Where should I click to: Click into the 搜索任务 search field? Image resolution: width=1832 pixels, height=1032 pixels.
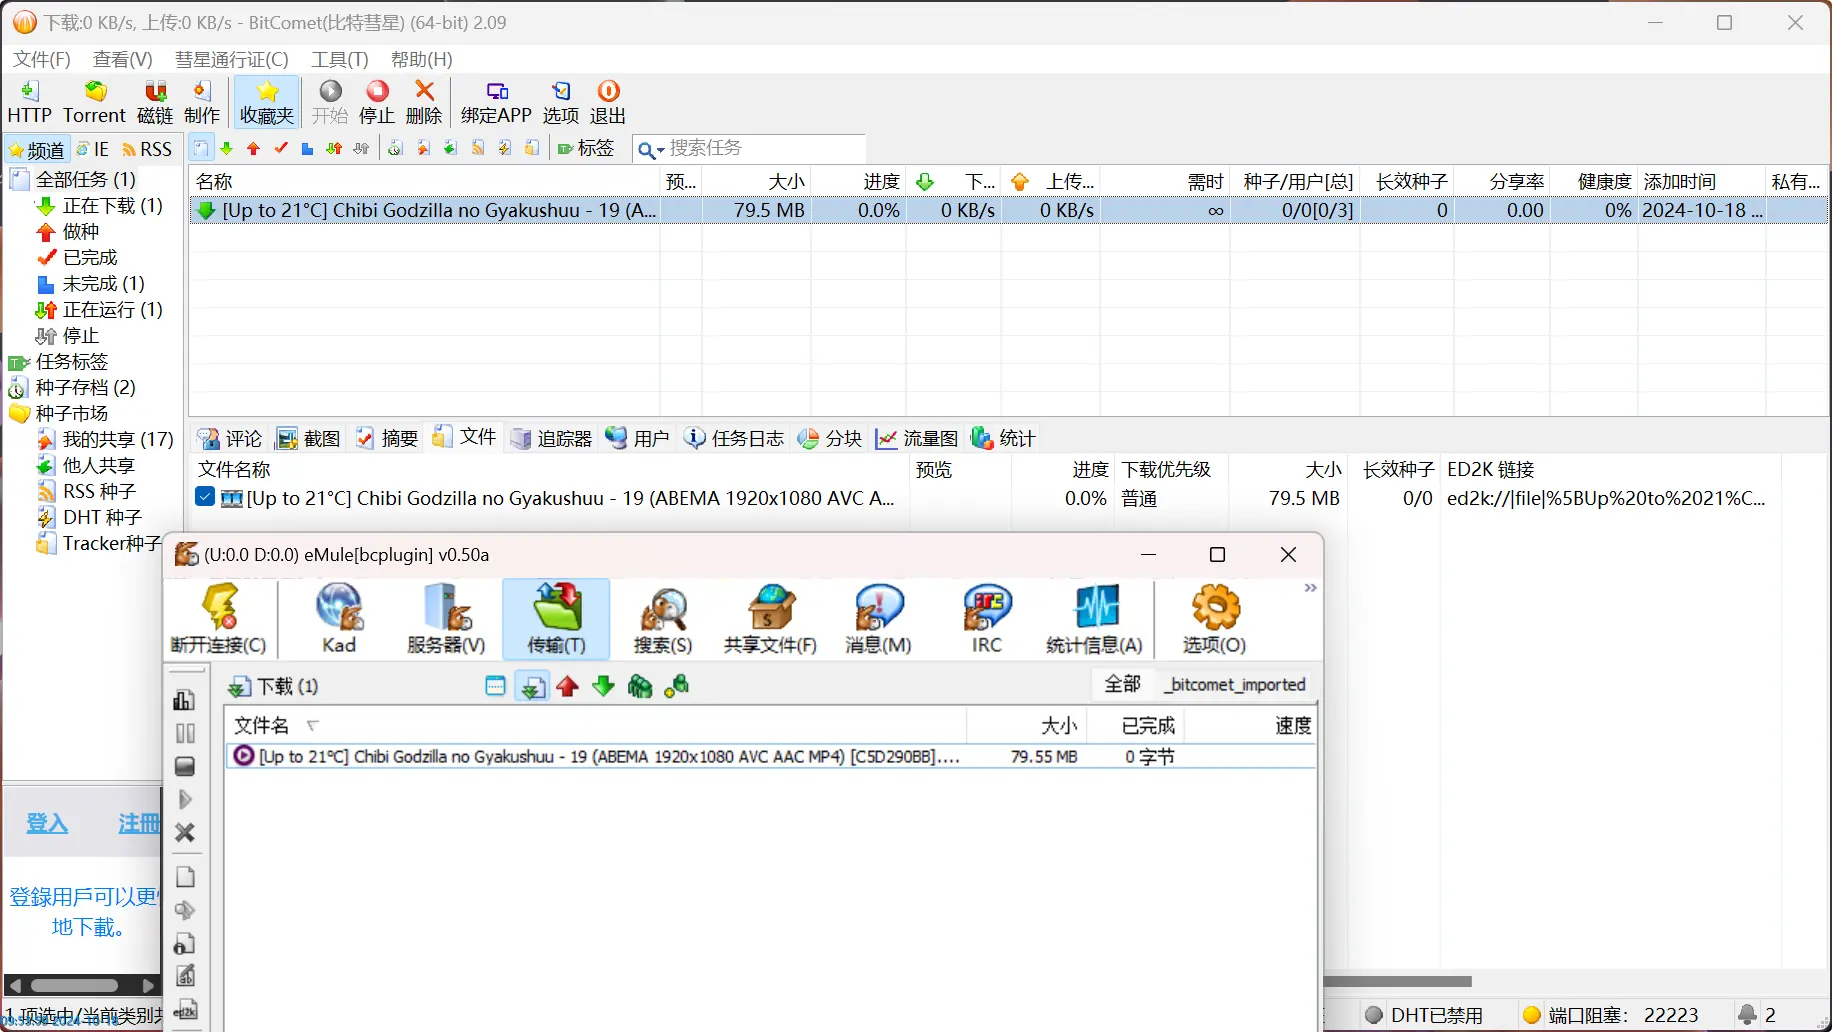click(x=765, y=148)
